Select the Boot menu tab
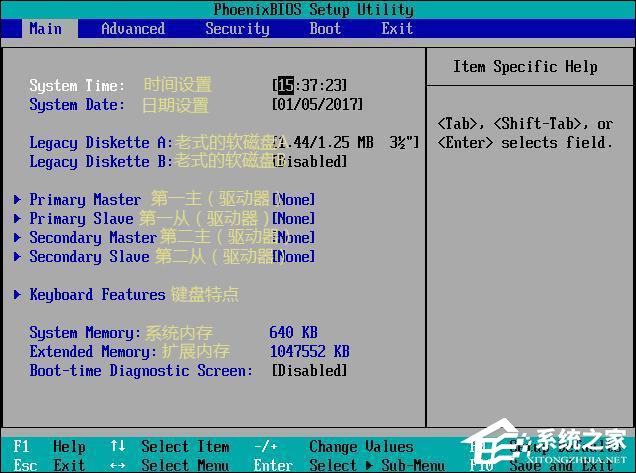The height and width of the screenshot is (473, 636). pos(325,29)
